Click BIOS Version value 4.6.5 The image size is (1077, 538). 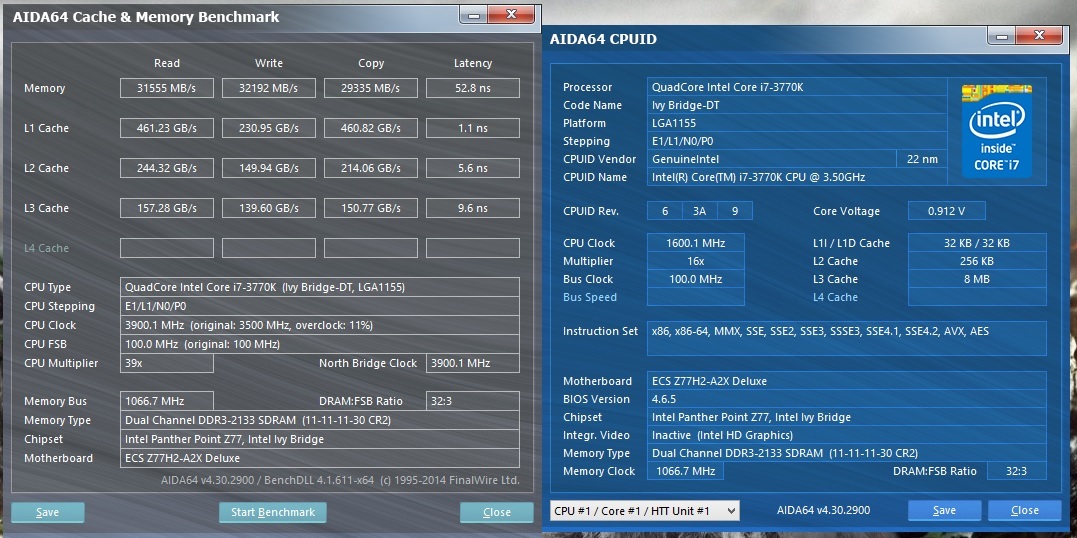pyautogui.click(x=846, y=399)
